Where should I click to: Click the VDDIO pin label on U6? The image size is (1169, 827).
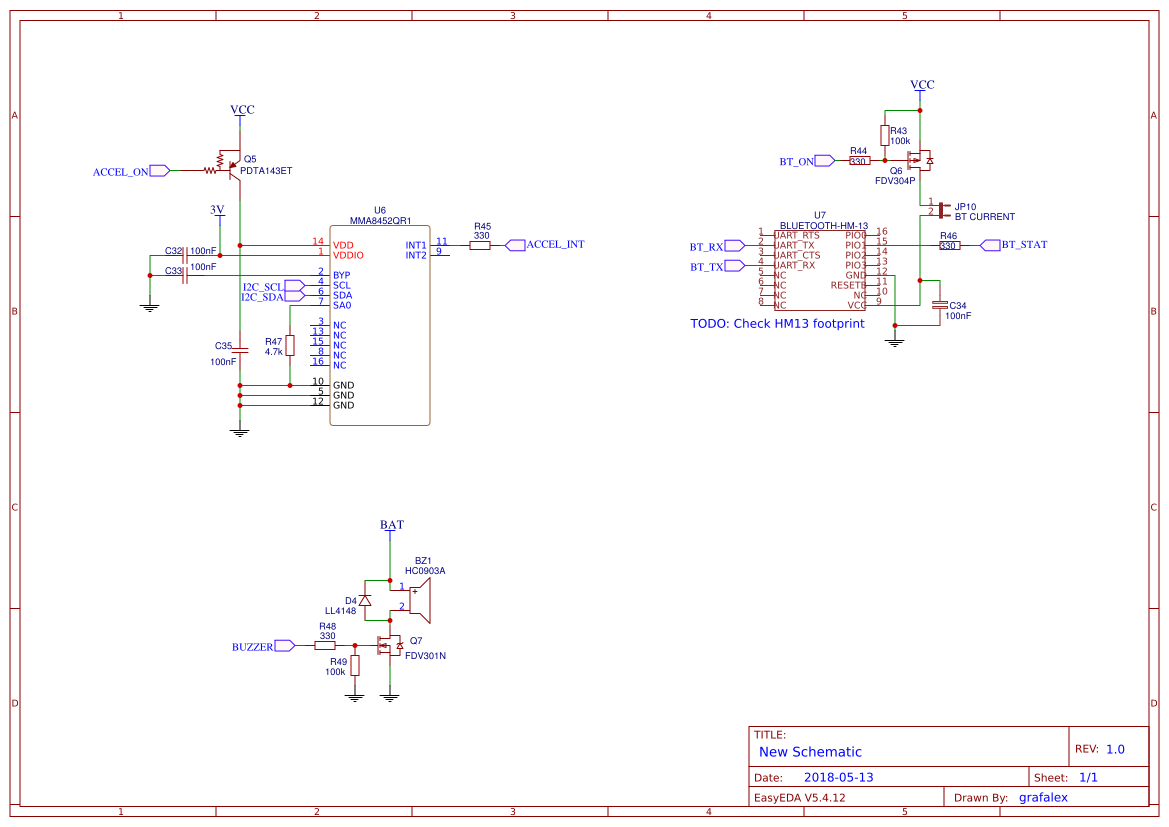pyautogui.click(x=348, y=255)
